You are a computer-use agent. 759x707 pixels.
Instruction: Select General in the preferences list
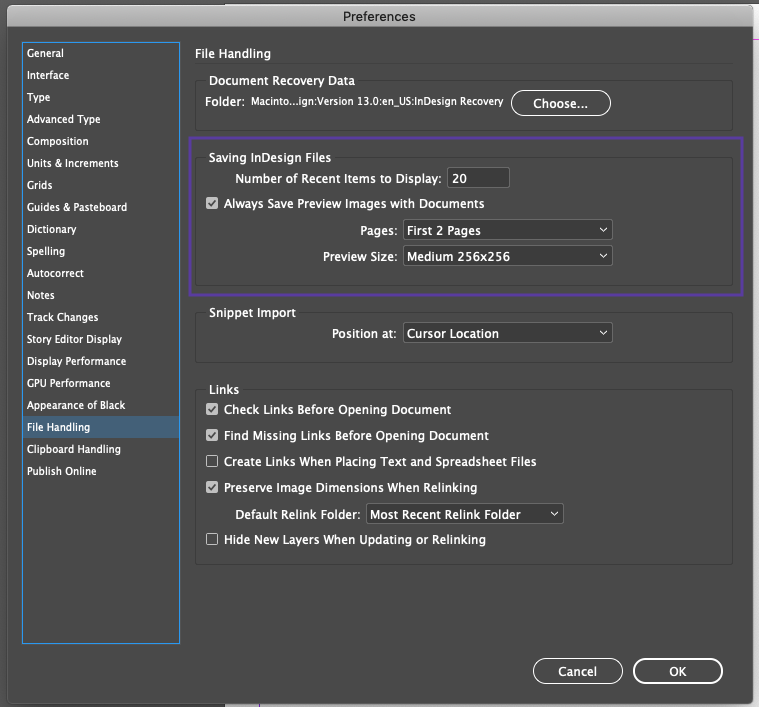(46, 54)
